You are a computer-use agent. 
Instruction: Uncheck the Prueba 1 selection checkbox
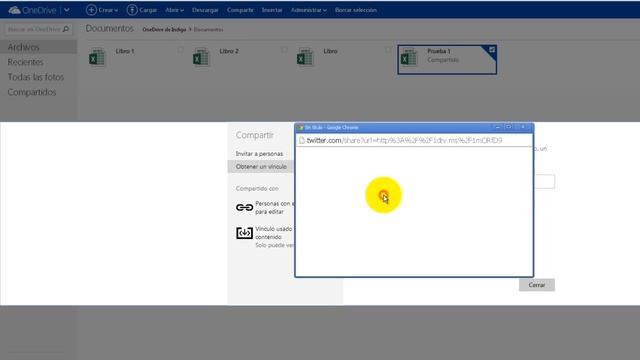tap(492, 50)
